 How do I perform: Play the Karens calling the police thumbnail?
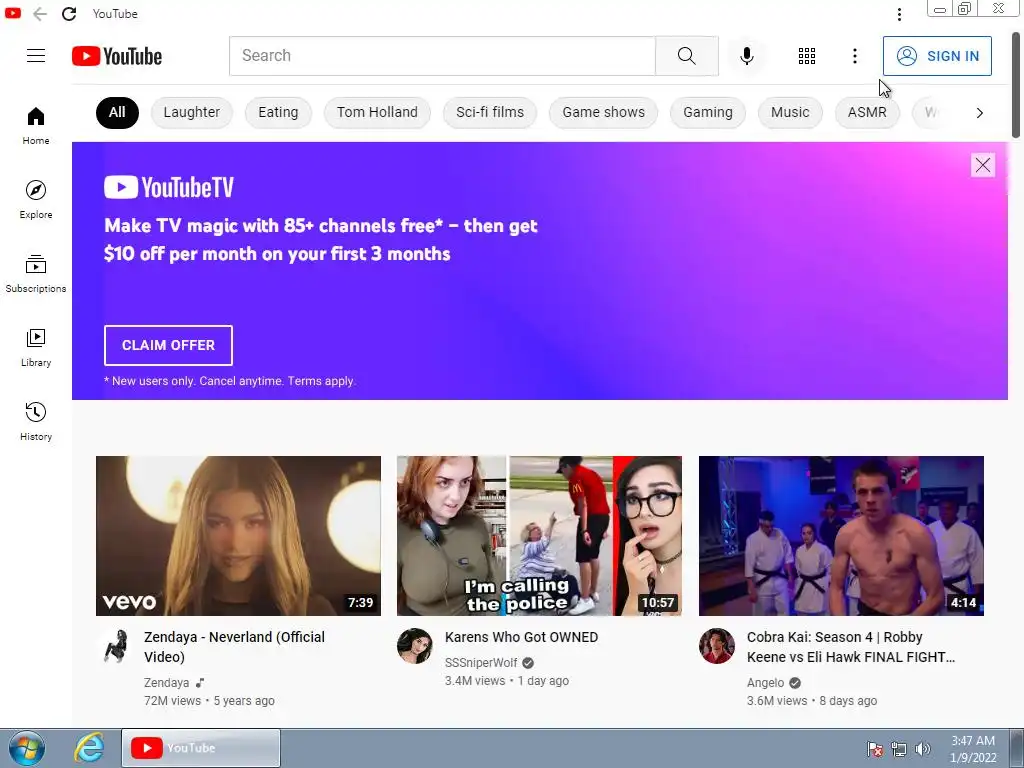[539, 536]
